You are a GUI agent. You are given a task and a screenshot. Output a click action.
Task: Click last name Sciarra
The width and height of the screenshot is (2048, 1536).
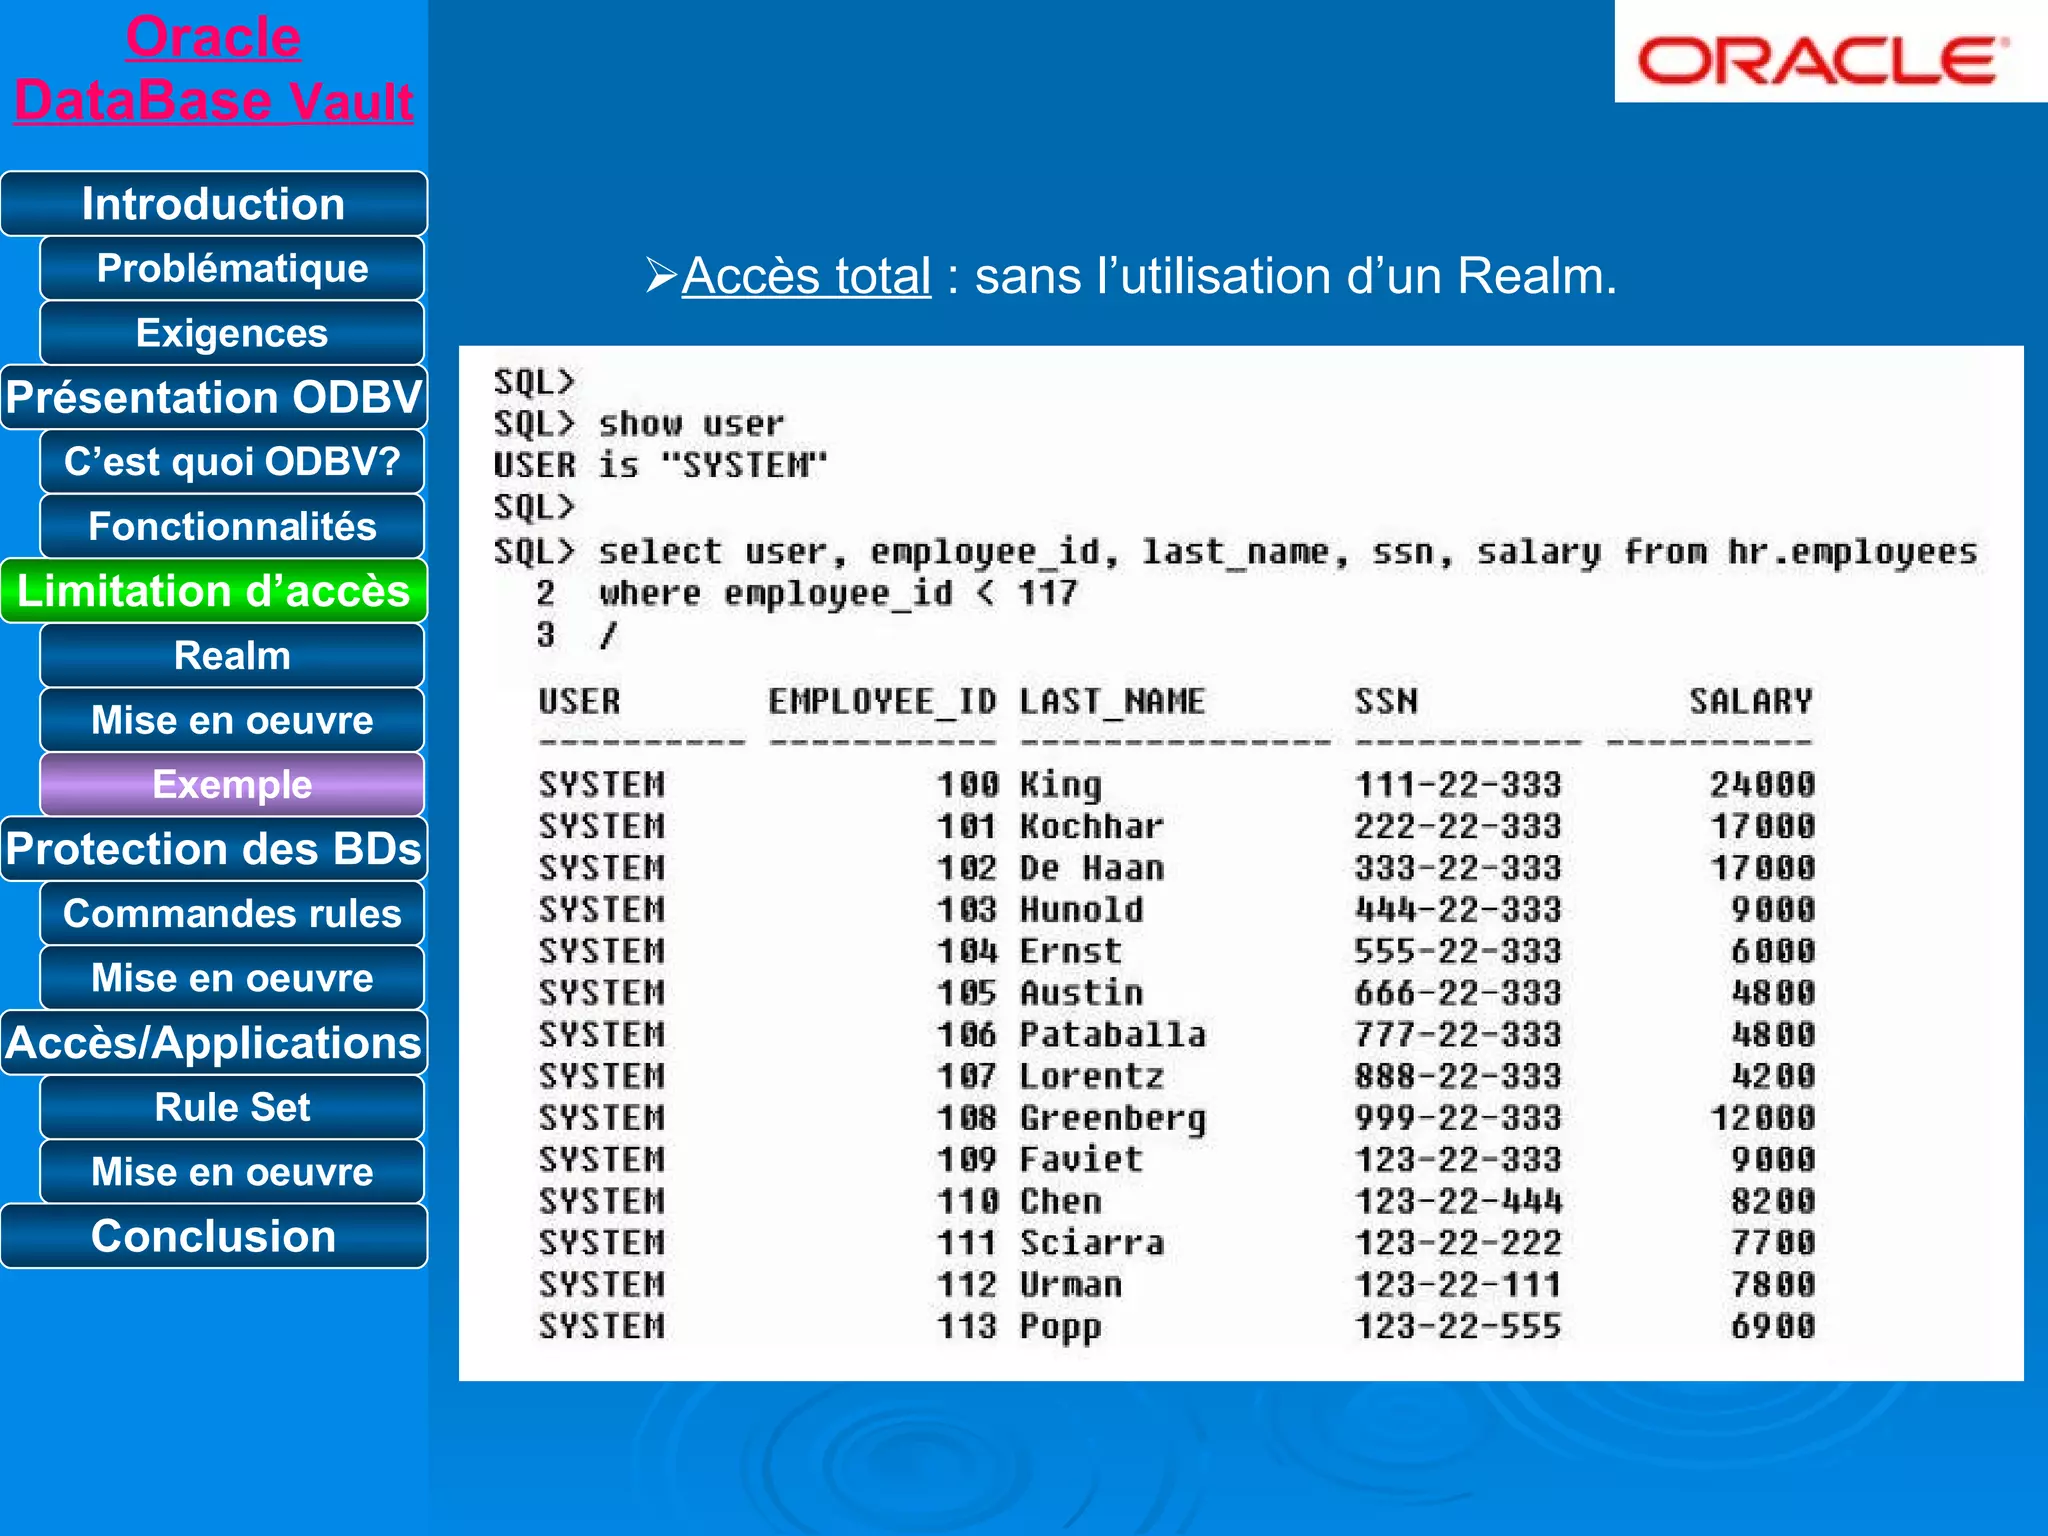[1092, 1243]
